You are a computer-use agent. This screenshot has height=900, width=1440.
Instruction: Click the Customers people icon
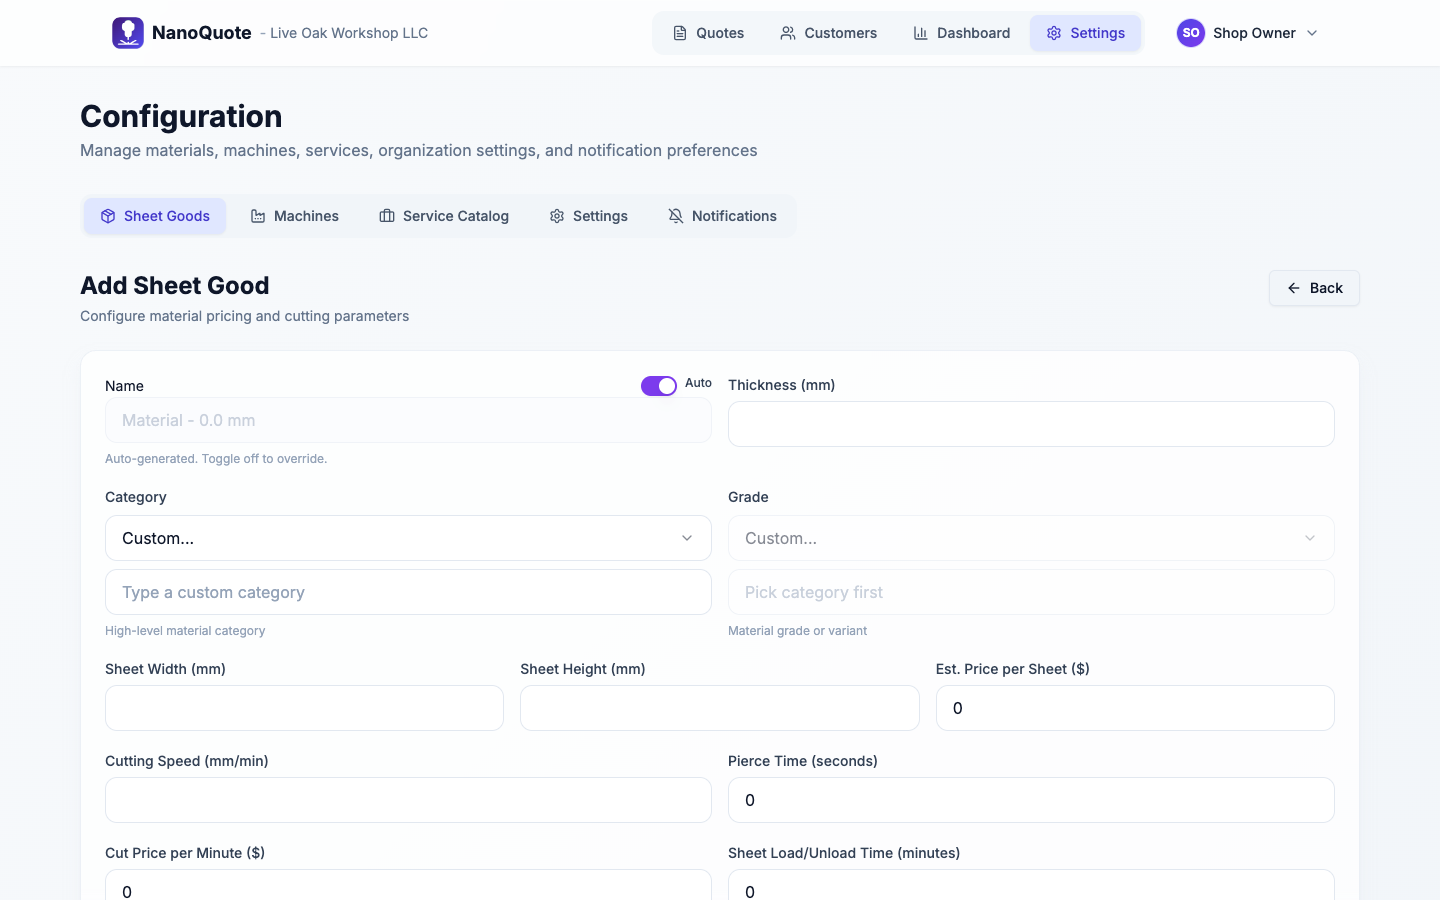(788, 33)
